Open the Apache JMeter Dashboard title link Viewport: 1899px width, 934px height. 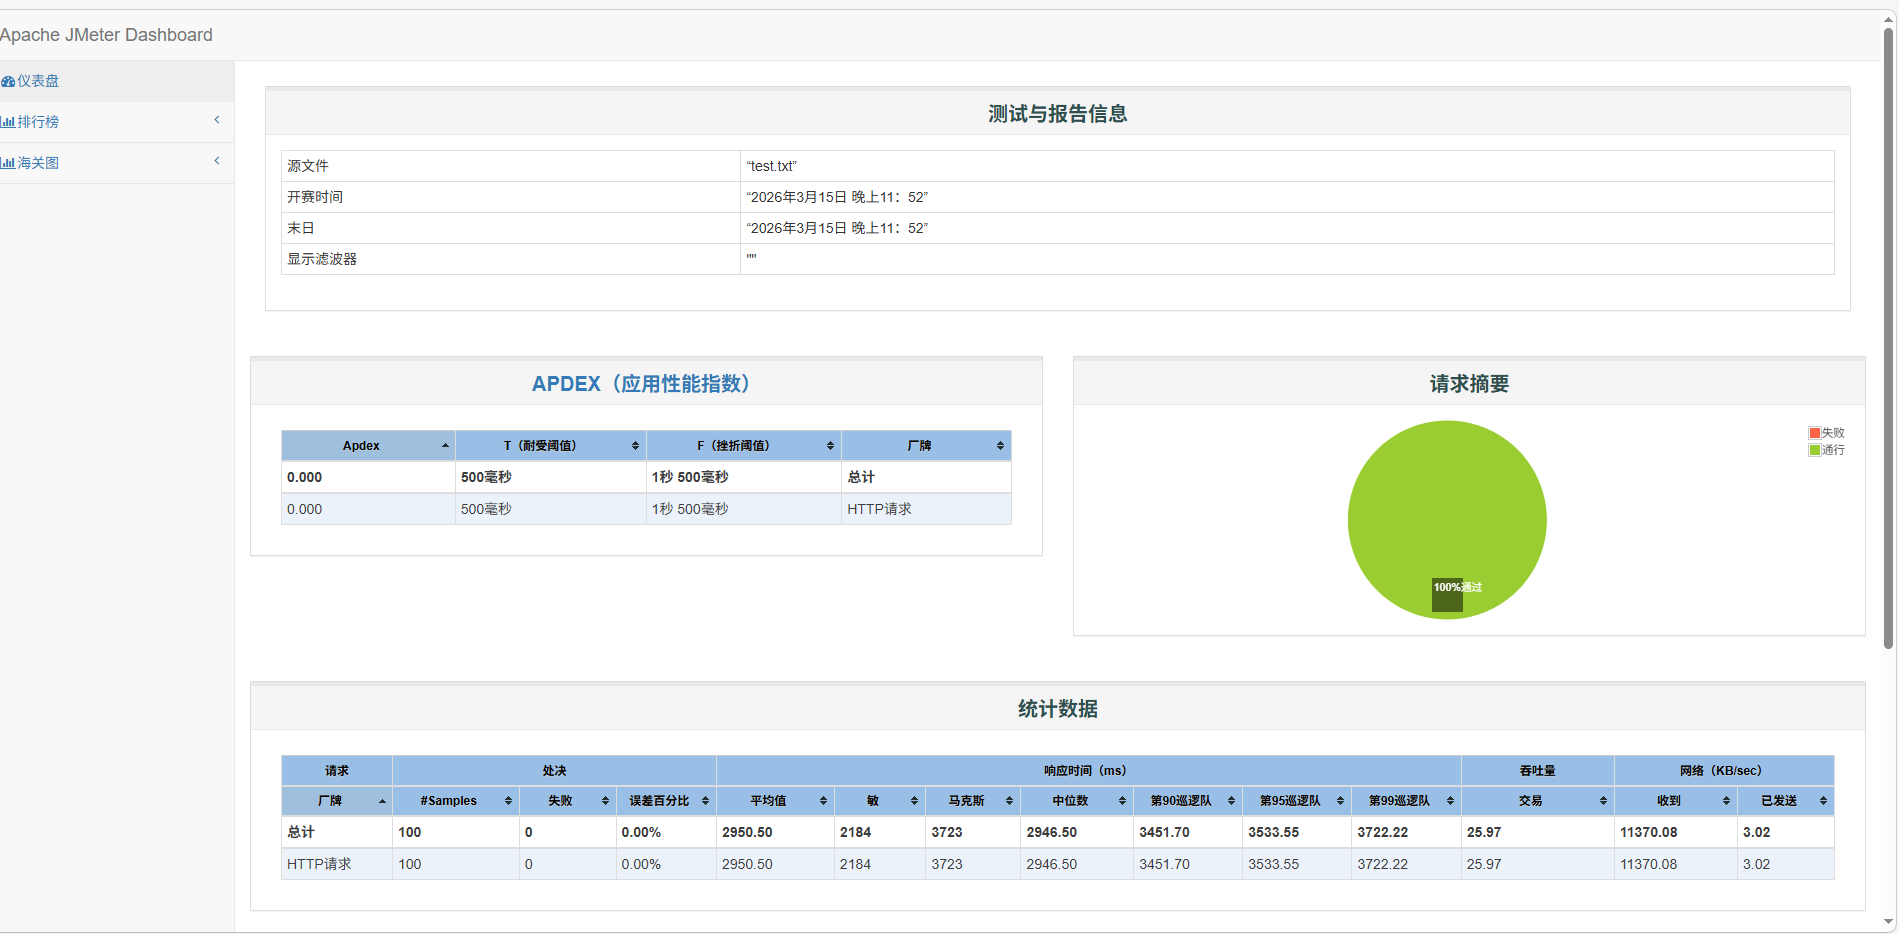tap(106, 35)
